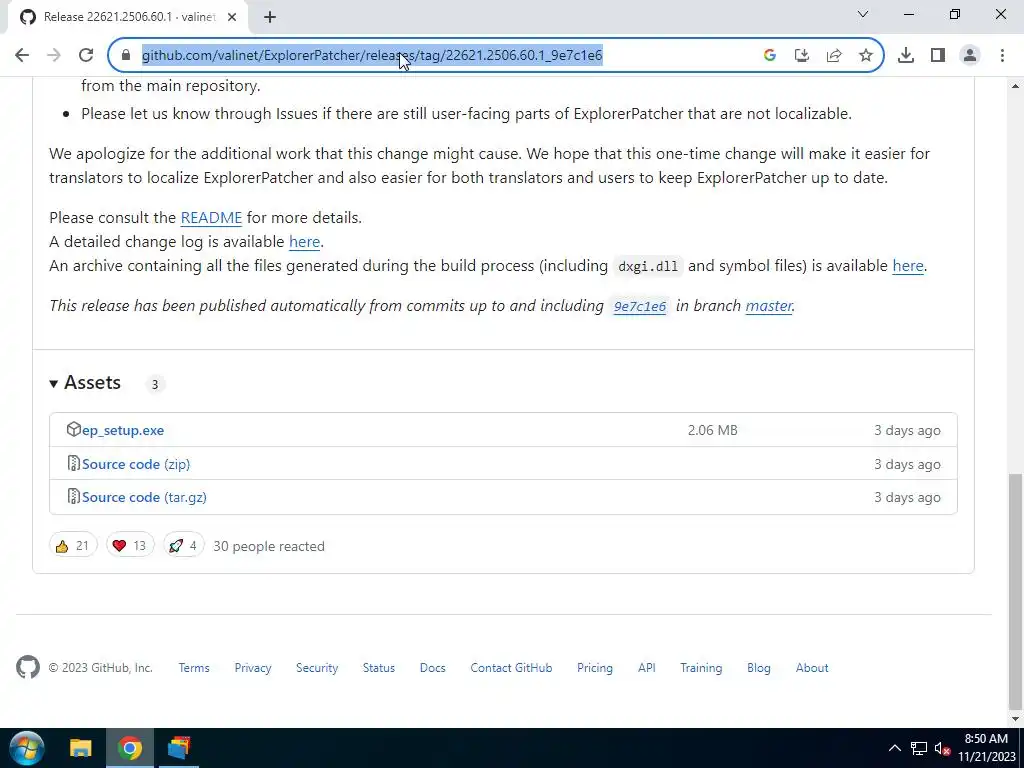Bookmark this page with the star icon
Image resolution: width=1024 pixels, height=768 pixels.
point(866,56)
